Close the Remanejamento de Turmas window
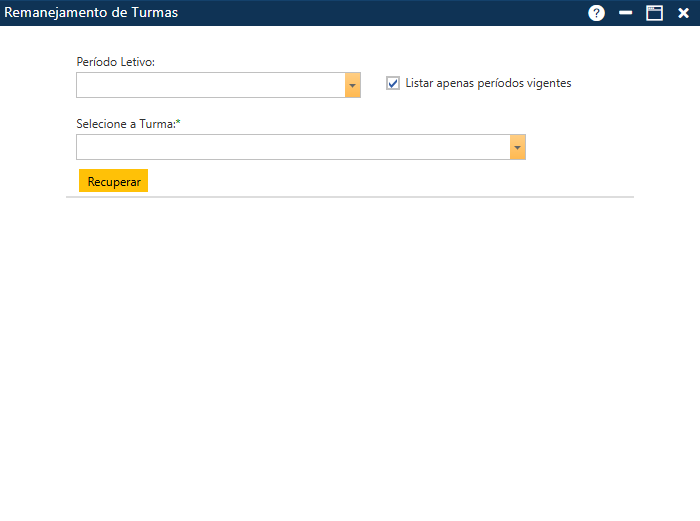This screenshot has width=700, height=521. click(684, 13)
